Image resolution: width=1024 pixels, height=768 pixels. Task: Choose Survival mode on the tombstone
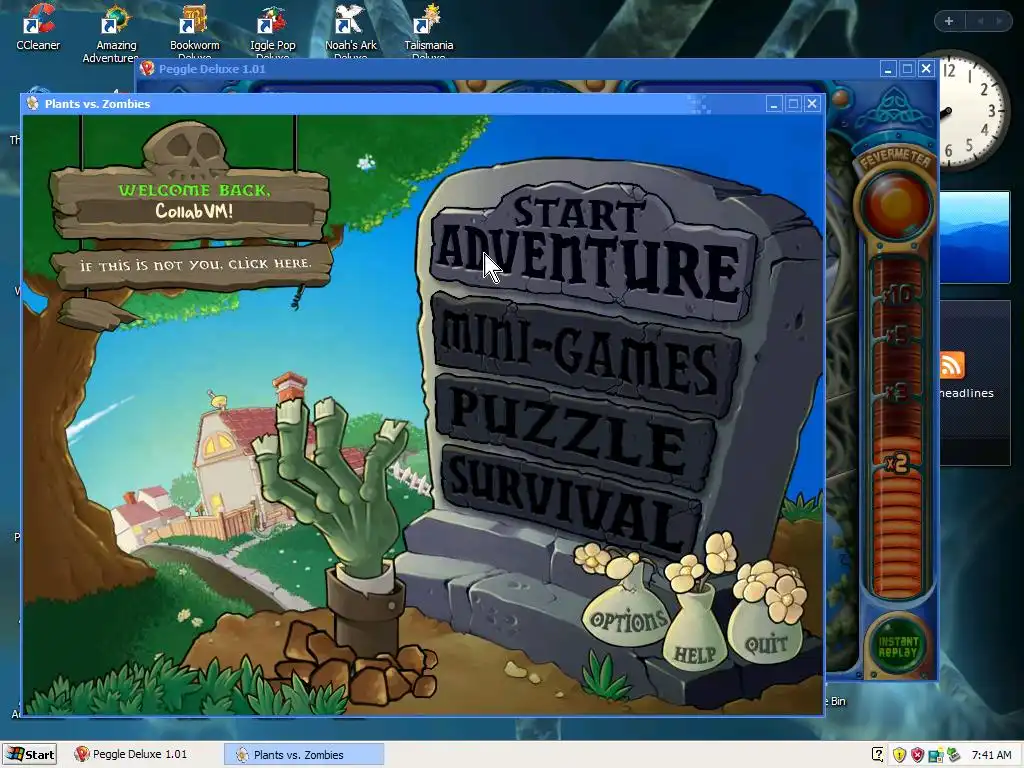tap(569, 500)
